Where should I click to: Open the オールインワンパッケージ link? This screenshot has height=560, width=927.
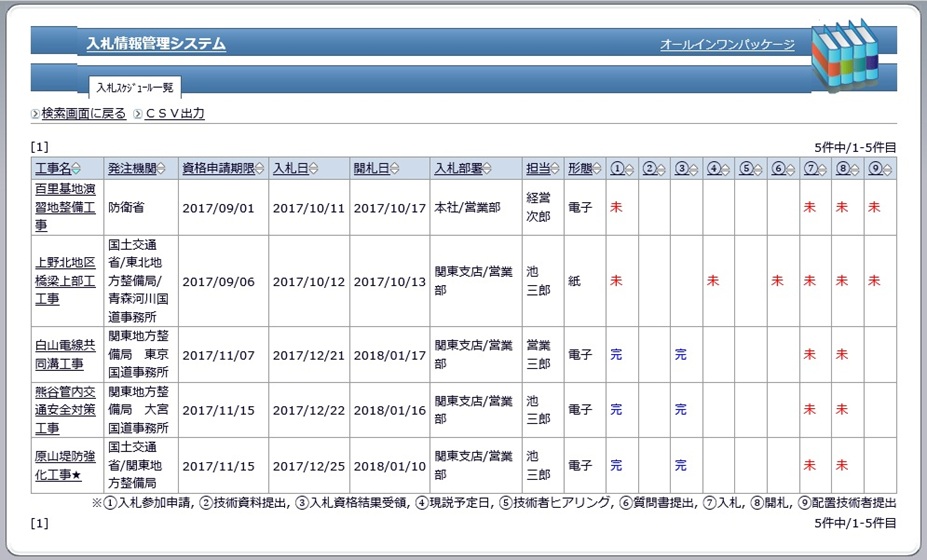[x=727, y=45]
